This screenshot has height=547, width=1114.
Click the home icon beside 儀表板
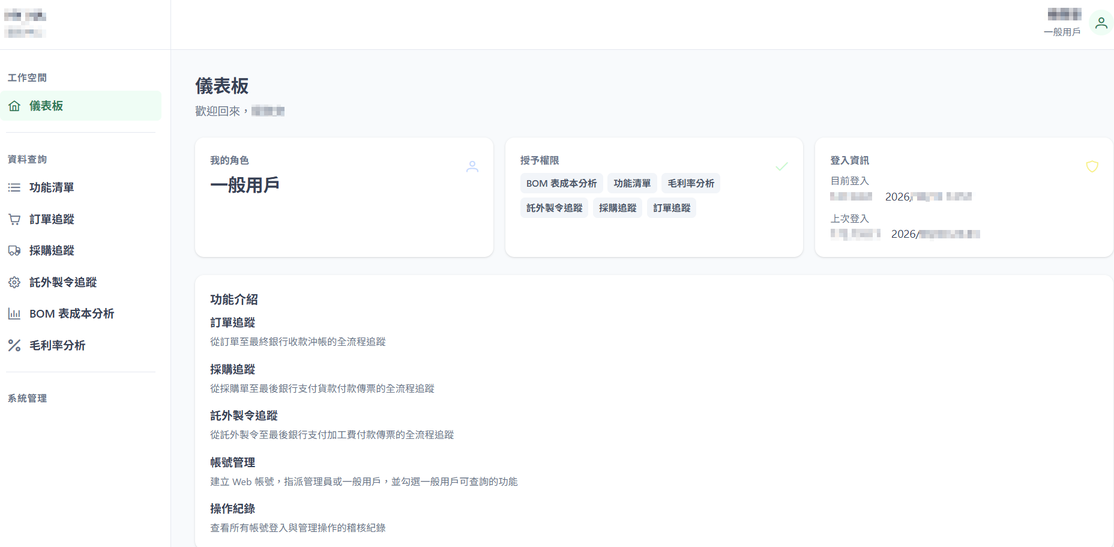point(14,107)
